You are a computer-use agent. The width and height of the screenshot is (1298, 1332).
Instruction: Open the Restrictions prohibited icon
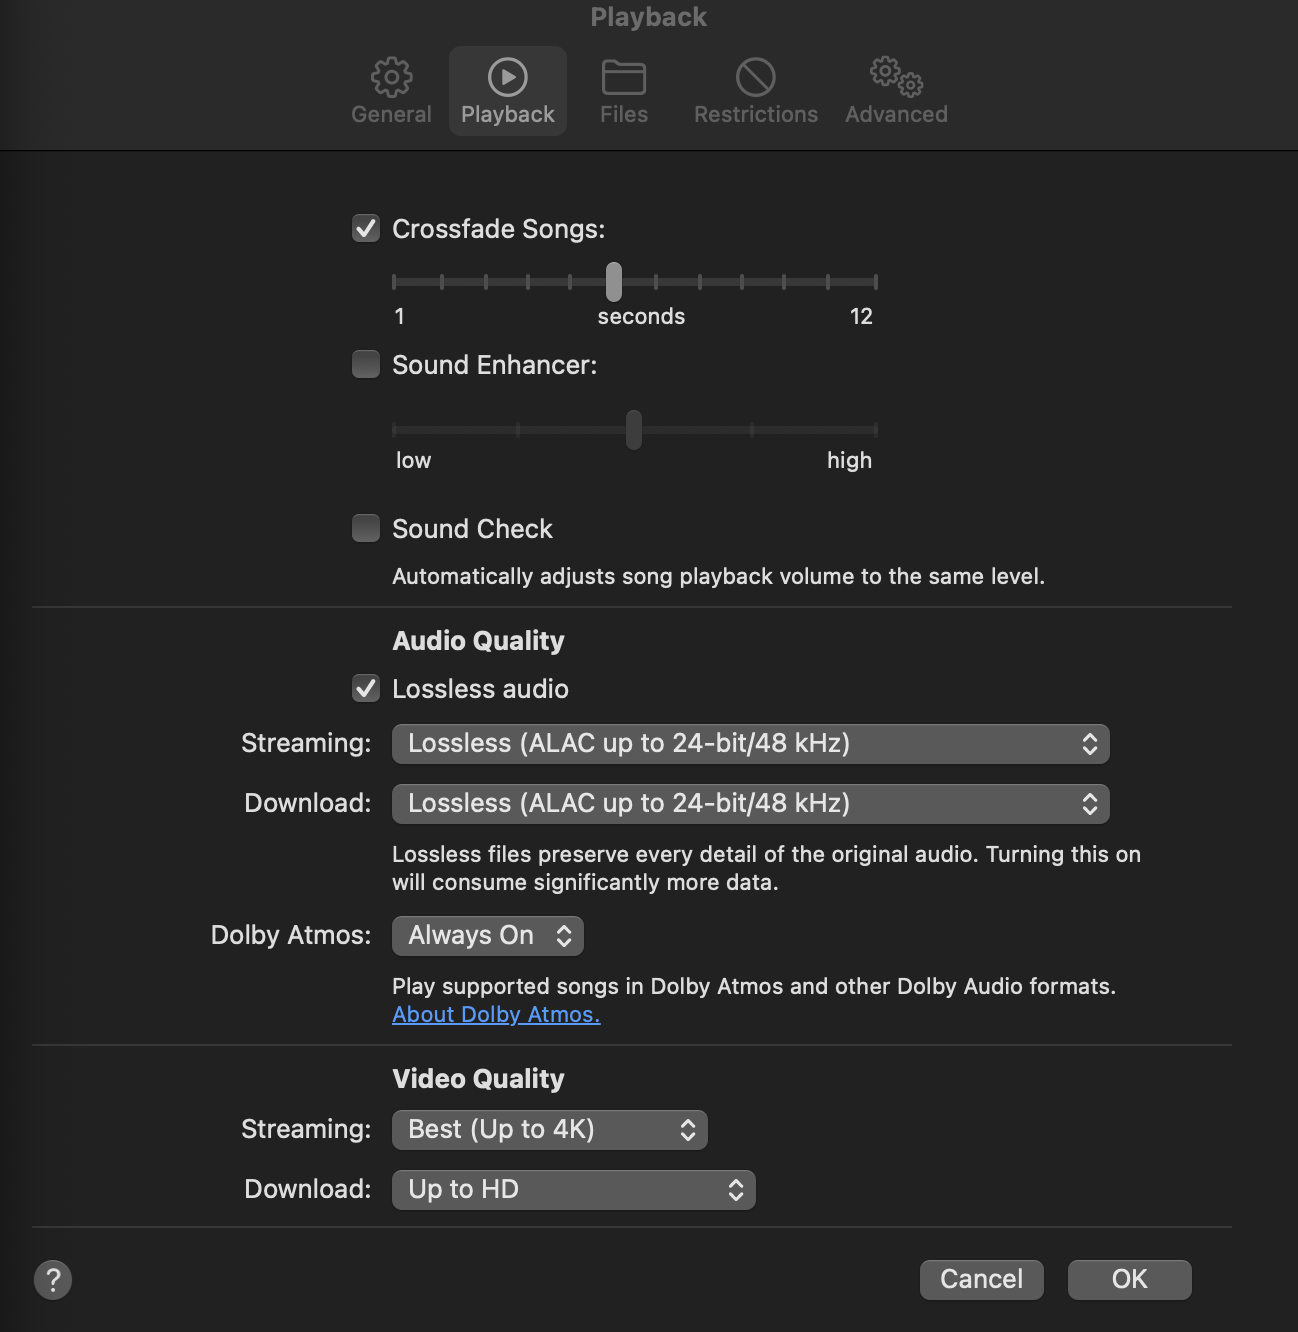point(756,77)
